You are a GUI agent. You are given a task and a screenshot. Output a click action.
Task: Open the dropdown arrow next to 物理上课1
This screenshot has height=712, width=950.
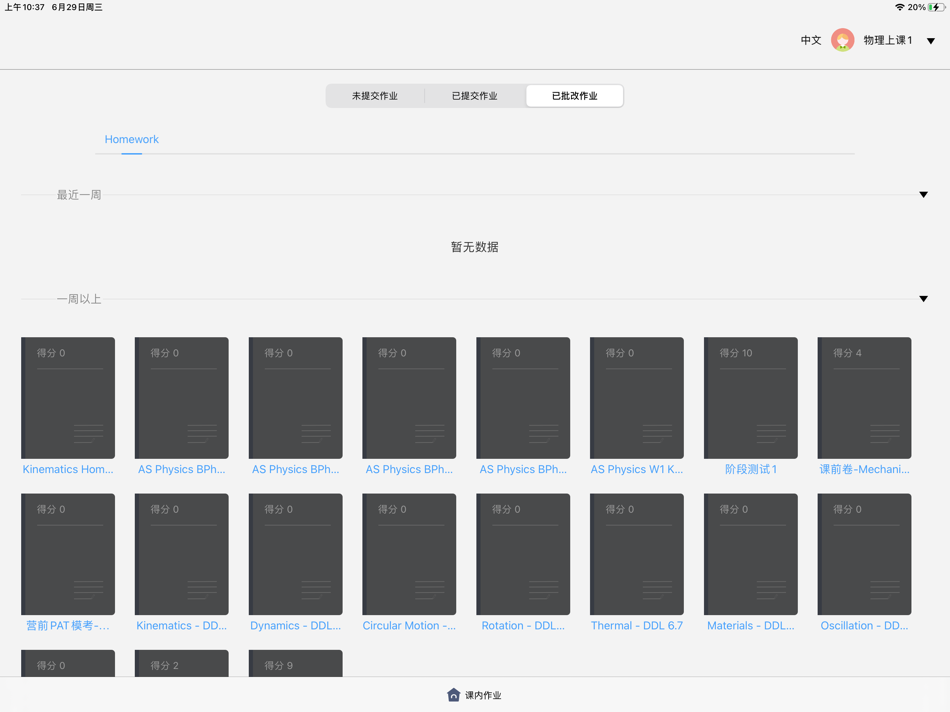coord(931,41)
